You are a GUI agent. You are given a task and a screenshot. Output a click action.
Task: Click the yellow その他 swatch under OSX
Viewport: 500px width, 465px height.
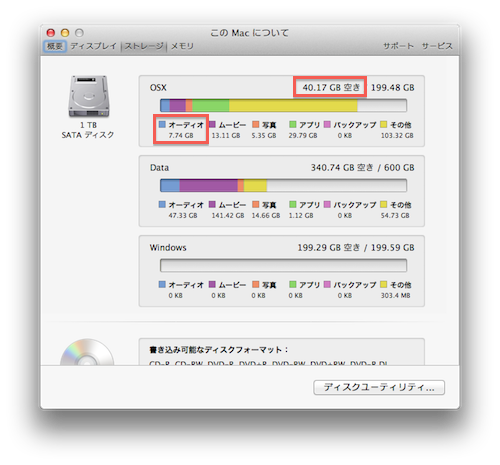click(384, 124)
